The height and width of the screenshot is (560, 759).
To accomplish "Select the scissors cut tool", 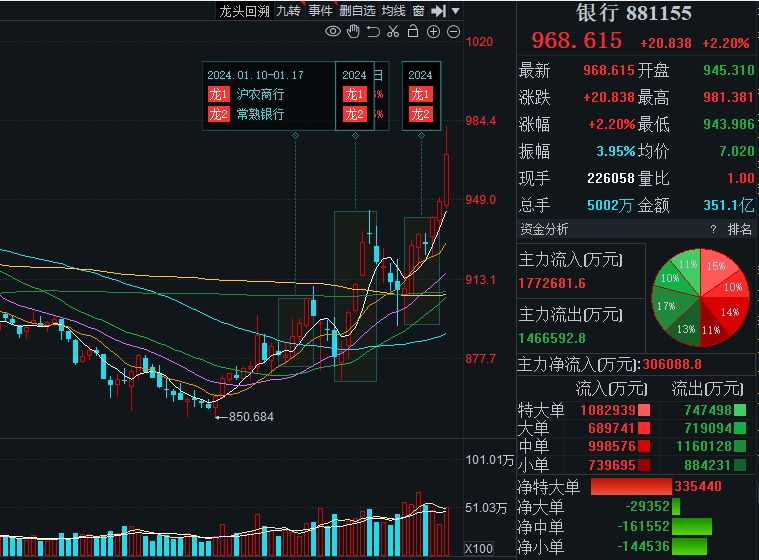I will point(393,31).
